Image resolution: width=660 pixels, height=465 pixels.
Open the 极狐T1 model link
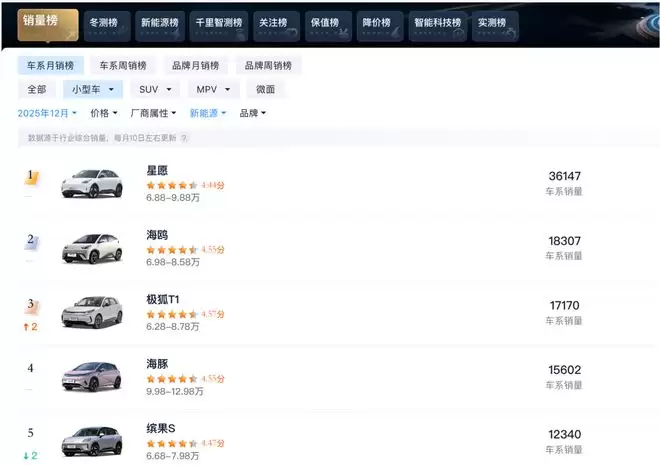click(x=163, y=299)
